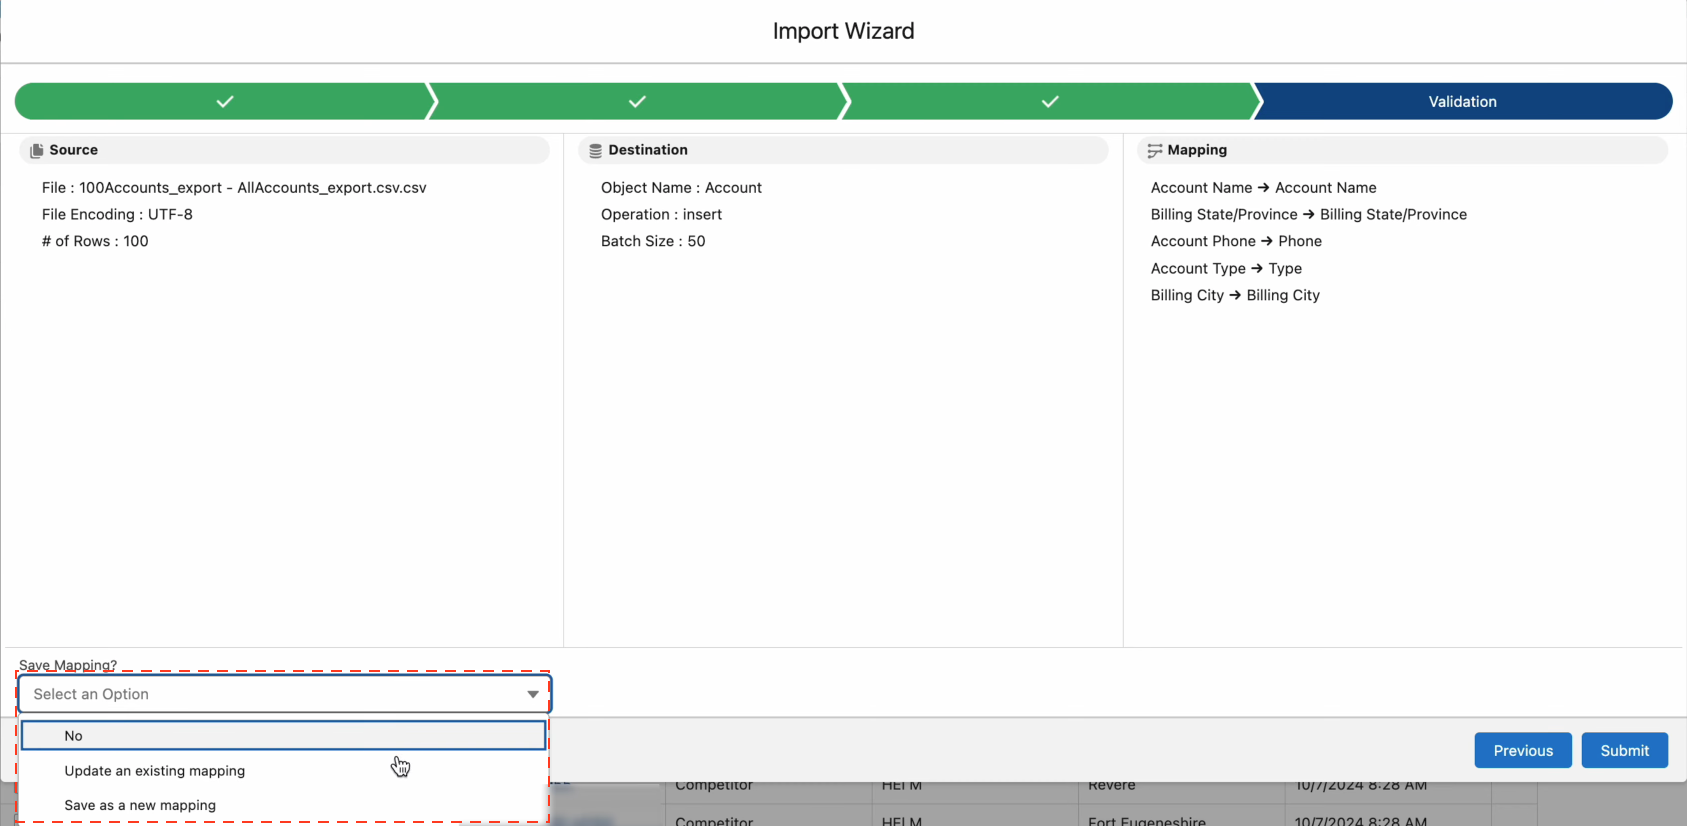Viewport: 1687px width, 826px height.
Task: Select "Update an existing mapping" option
Action: pos(155,771)
